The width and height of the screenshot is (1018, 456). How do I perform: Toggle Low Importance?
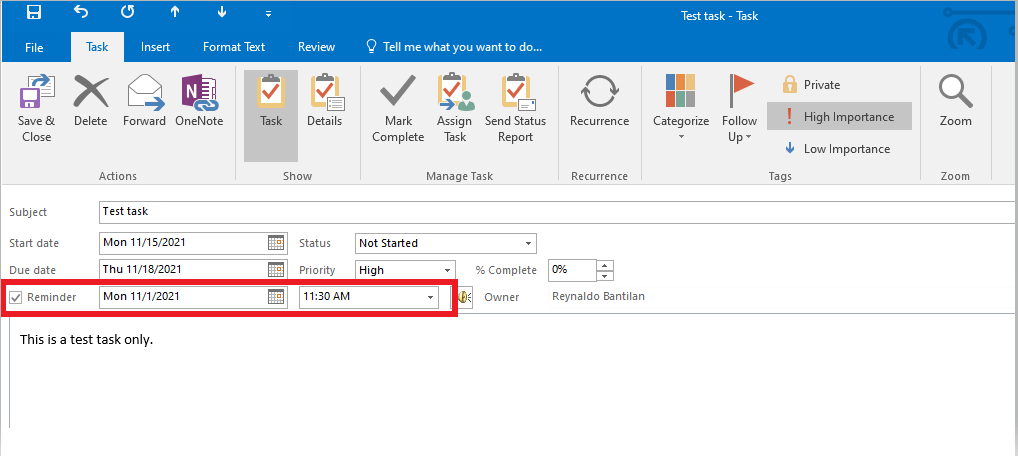tap(837, 149)
